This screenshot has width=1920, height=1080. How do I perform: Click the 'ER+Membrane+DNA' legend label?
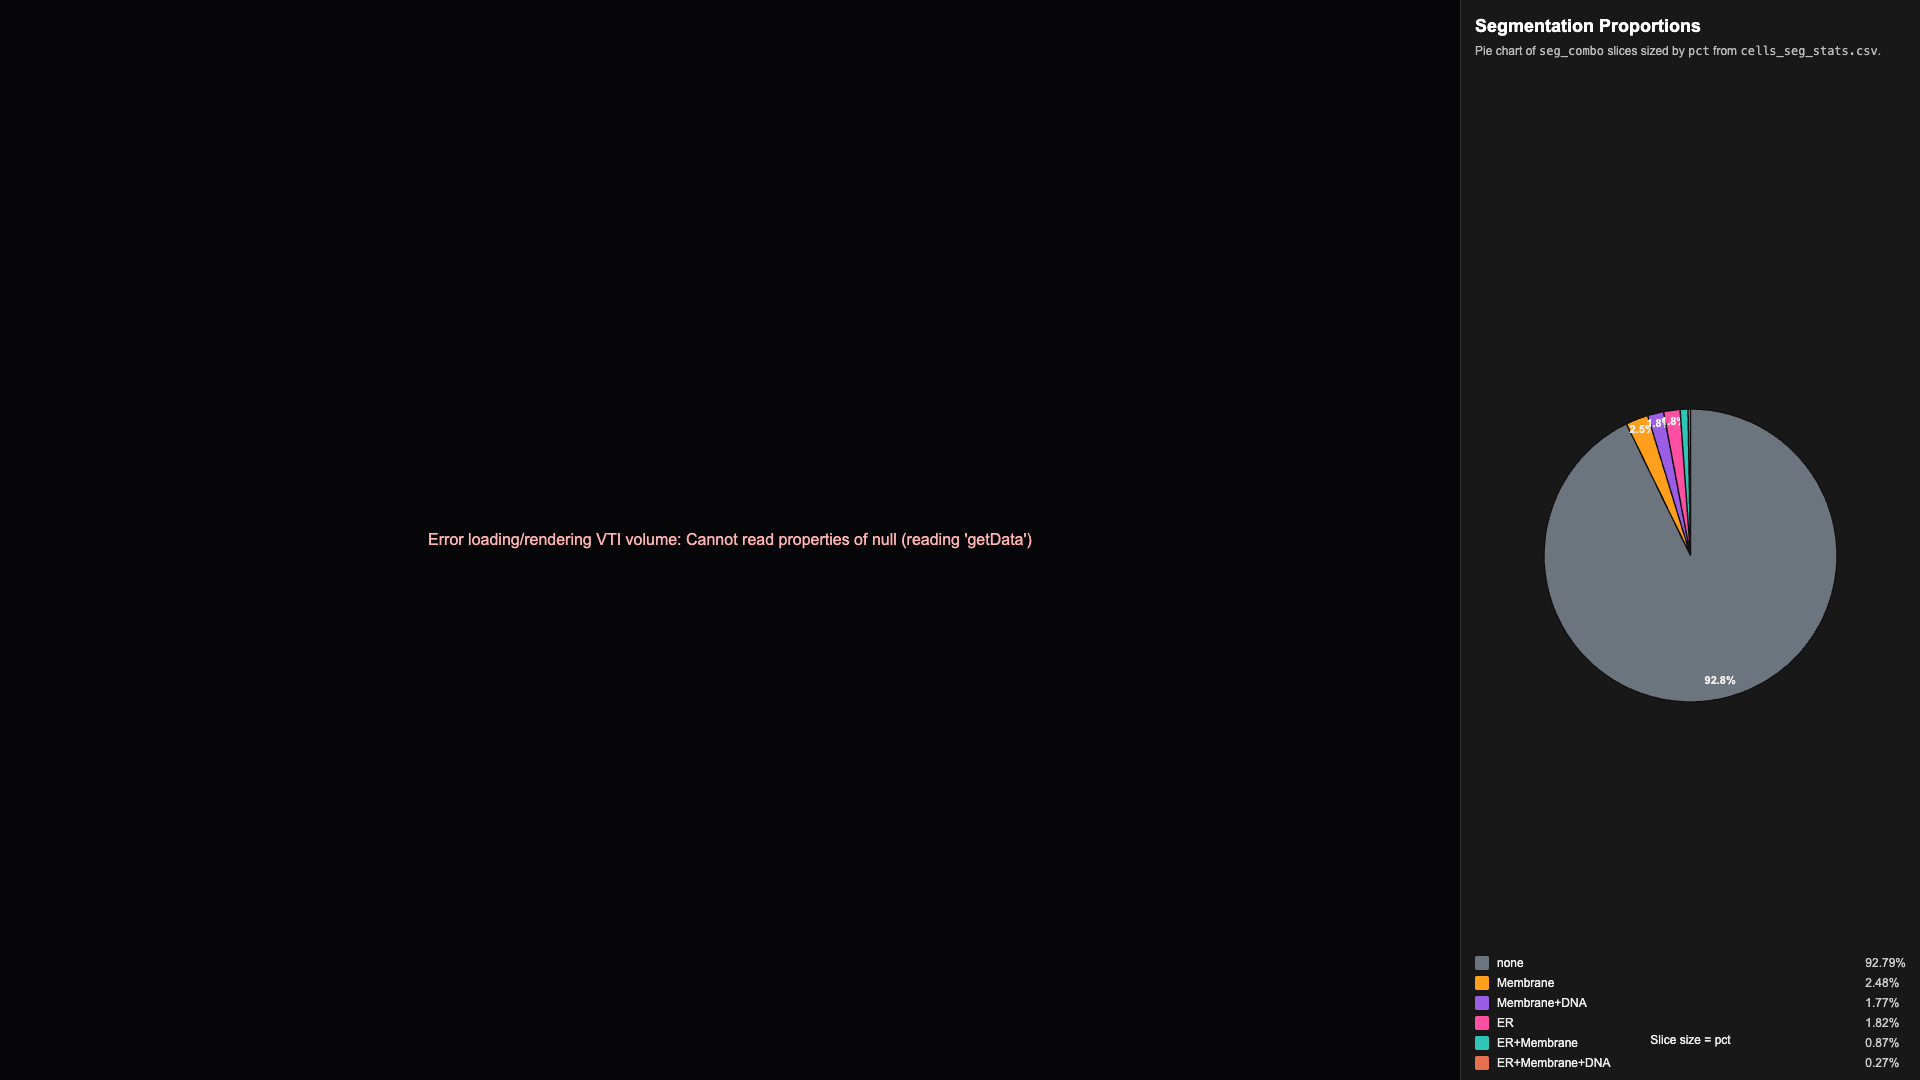tap(1553, 1063)
